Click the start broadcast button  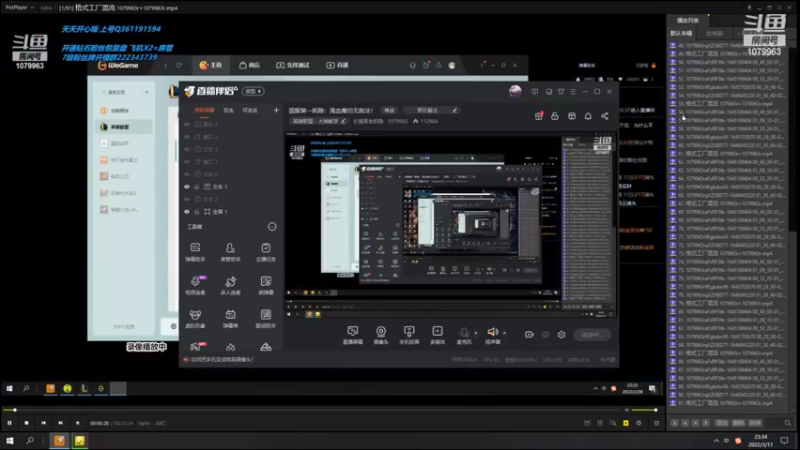[x=592, y=335]
